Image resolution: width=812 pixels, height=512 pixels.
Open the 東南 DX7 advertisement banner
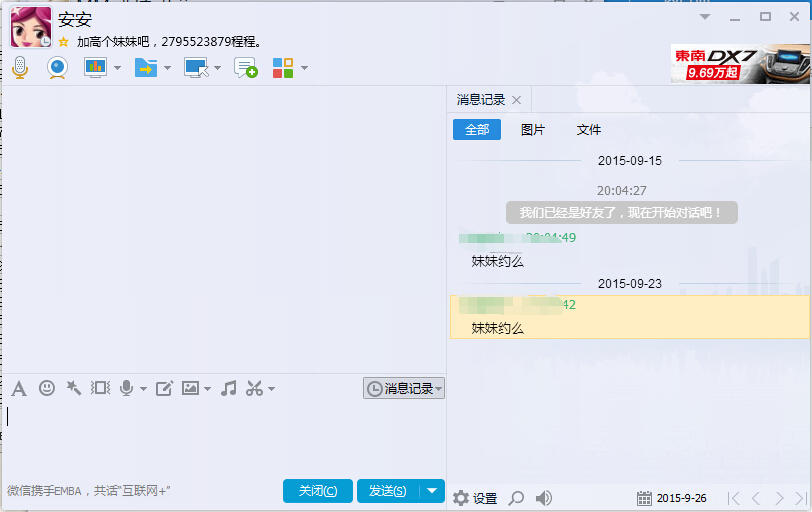click(x=740, y=64)
